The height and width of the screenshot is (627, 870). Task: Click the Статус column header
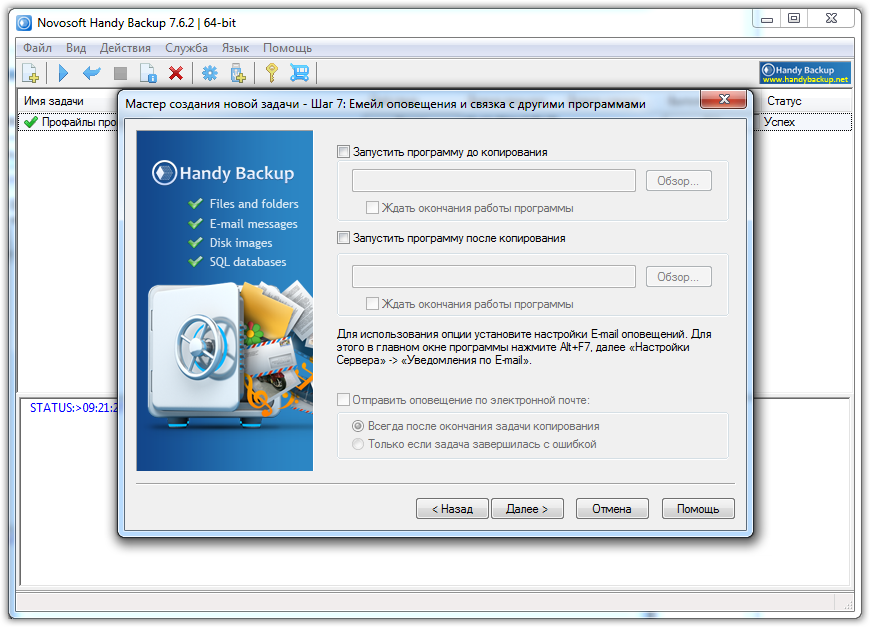pos(784,101)
